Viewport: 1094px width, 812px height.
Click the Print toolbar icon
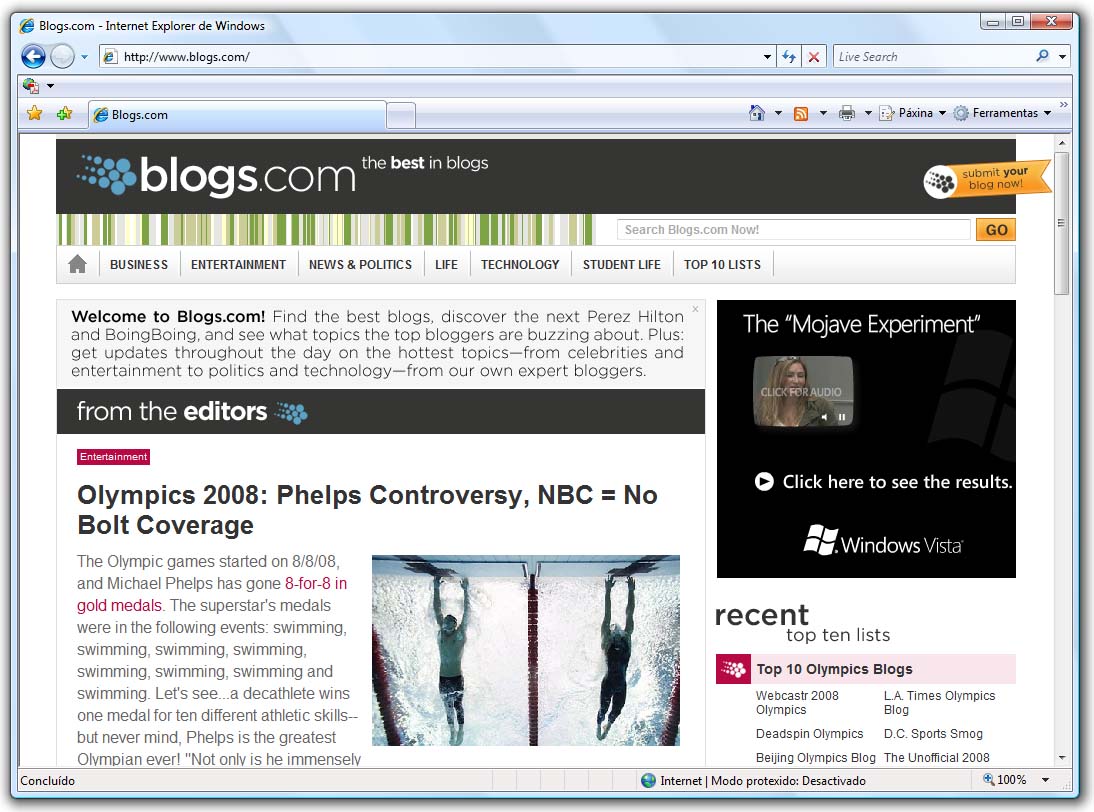pyautogui.click(x=846, y=113)
